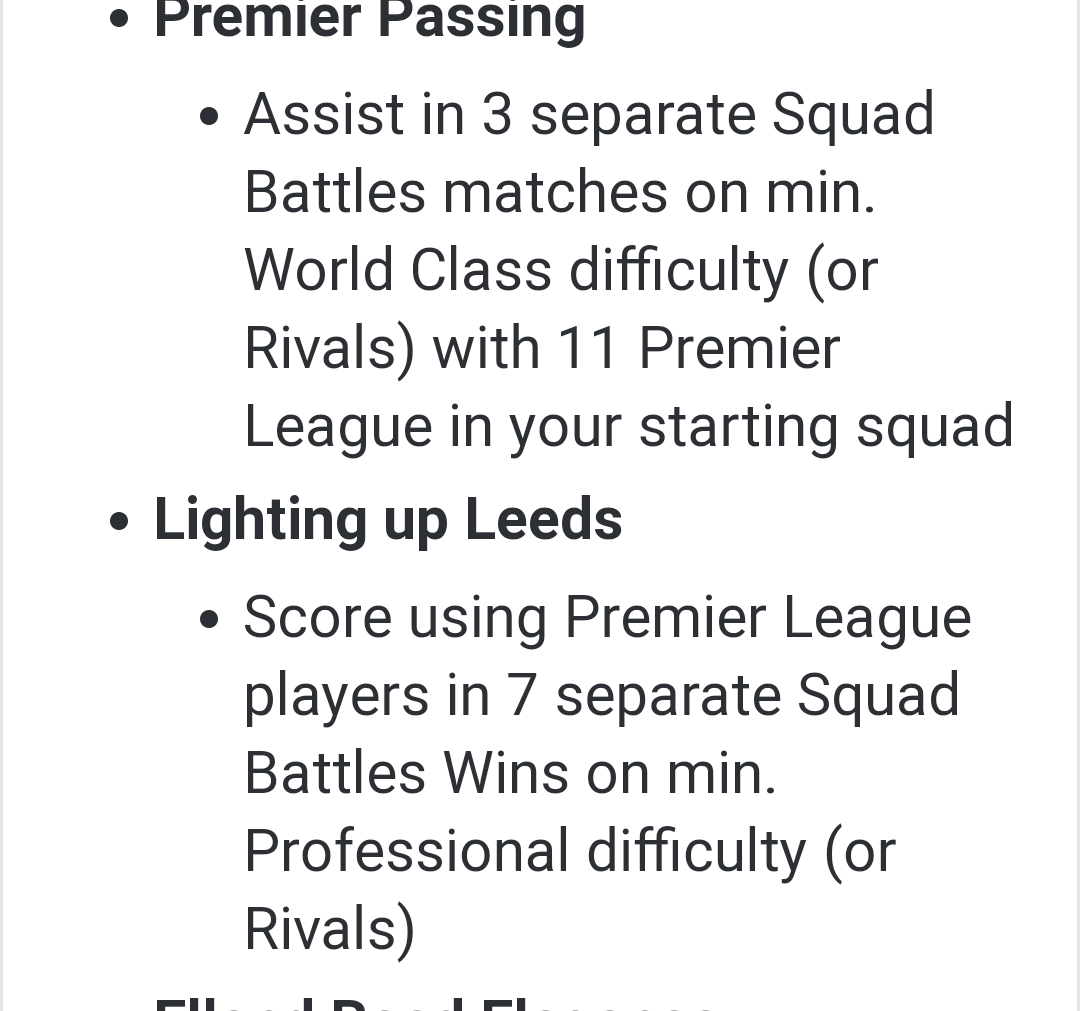
Task: Open the "Lighting up Leeds" heading
Action: (388, 520)
